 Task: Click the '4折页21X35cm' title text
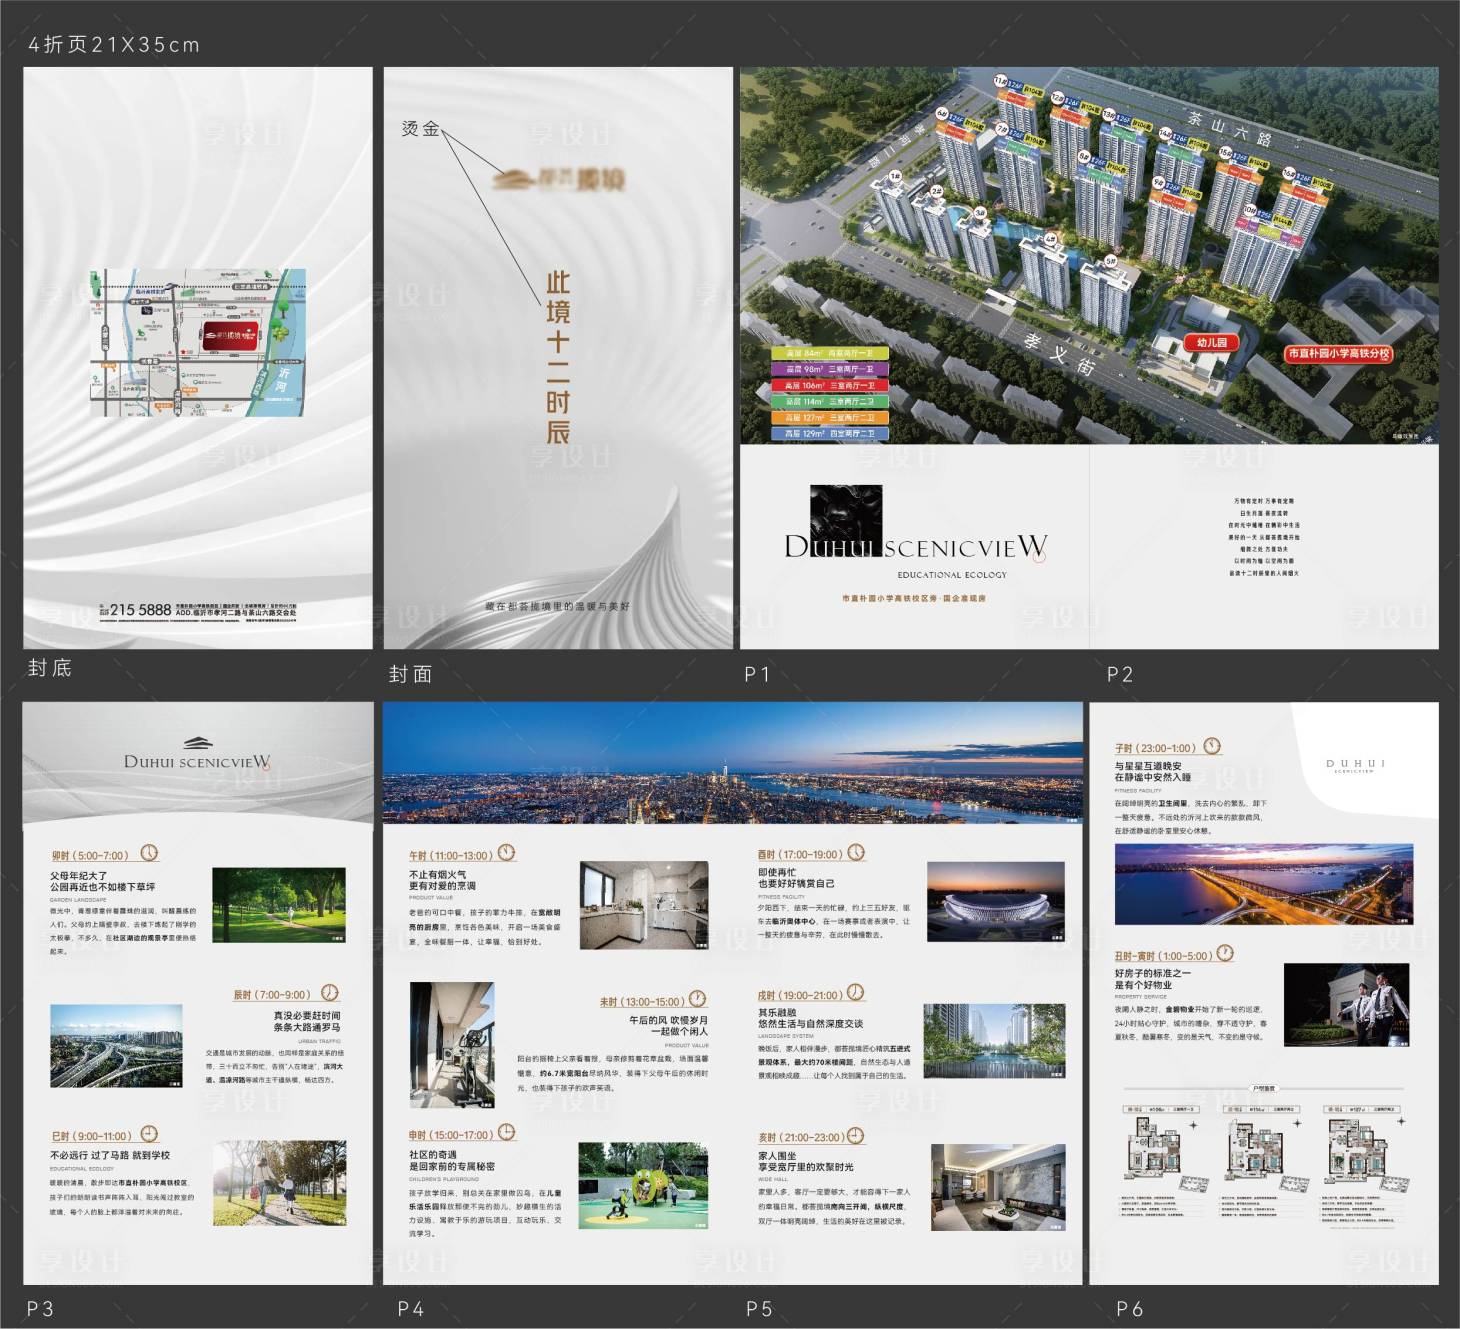point(114,44)
